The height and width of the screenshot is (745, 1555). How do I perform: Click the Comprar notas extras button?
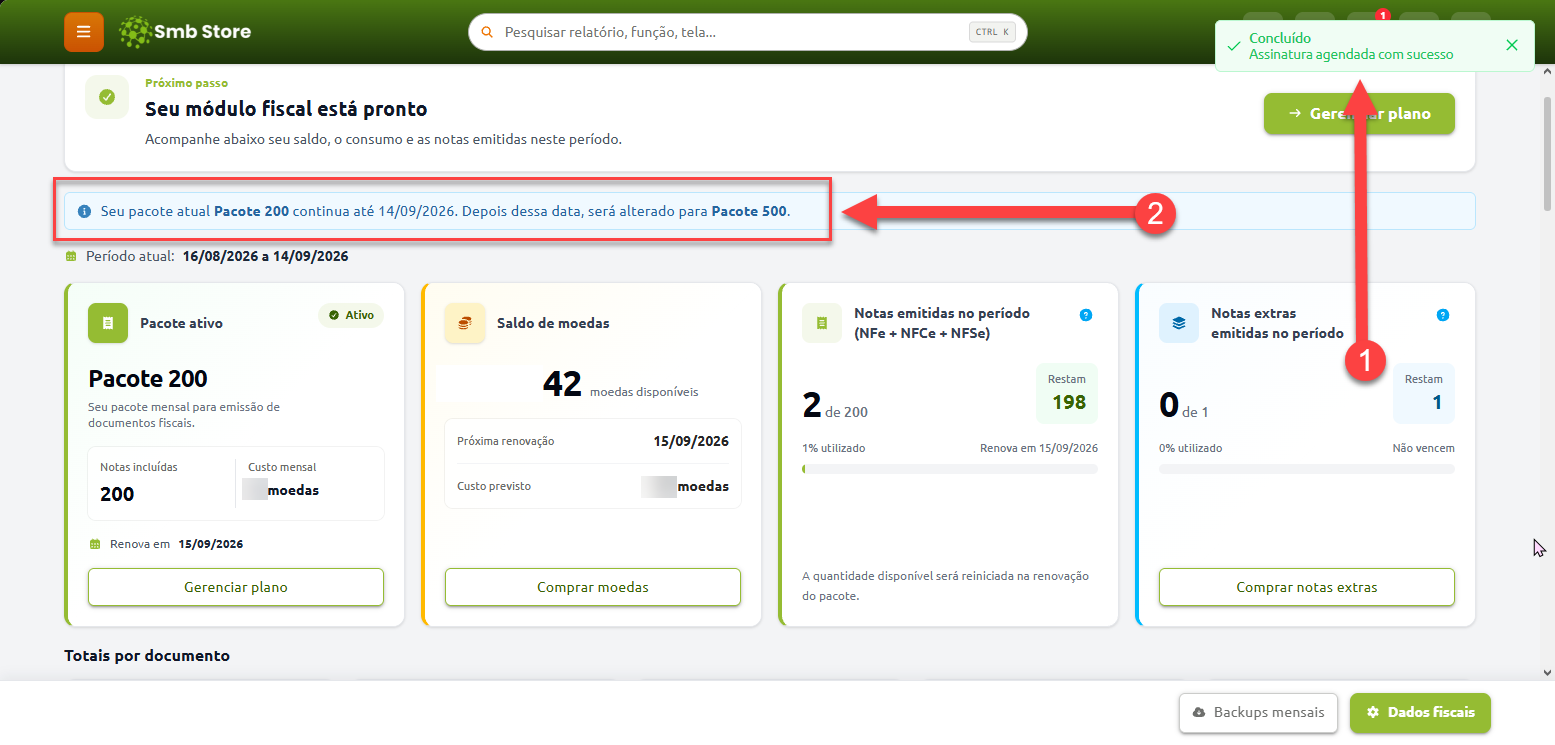(x=1307, y=587)
